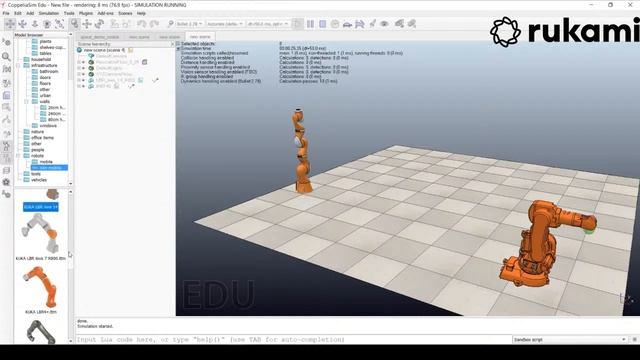Open the video recorder icon
This screenshot has height=360, width=640.
tap(7, 182)
